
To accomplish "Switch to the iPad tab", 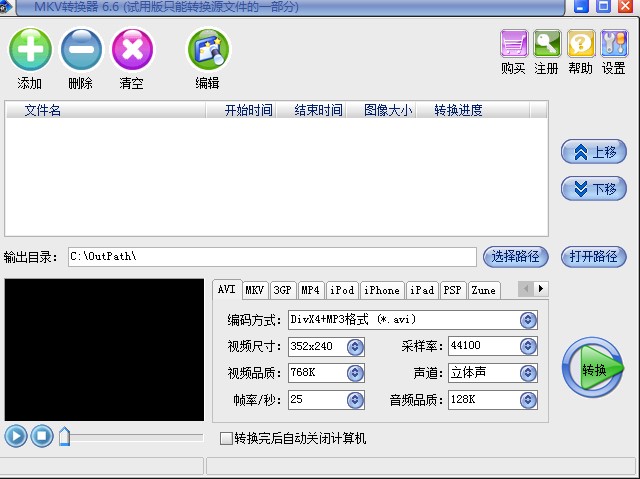I will (422, 291).
